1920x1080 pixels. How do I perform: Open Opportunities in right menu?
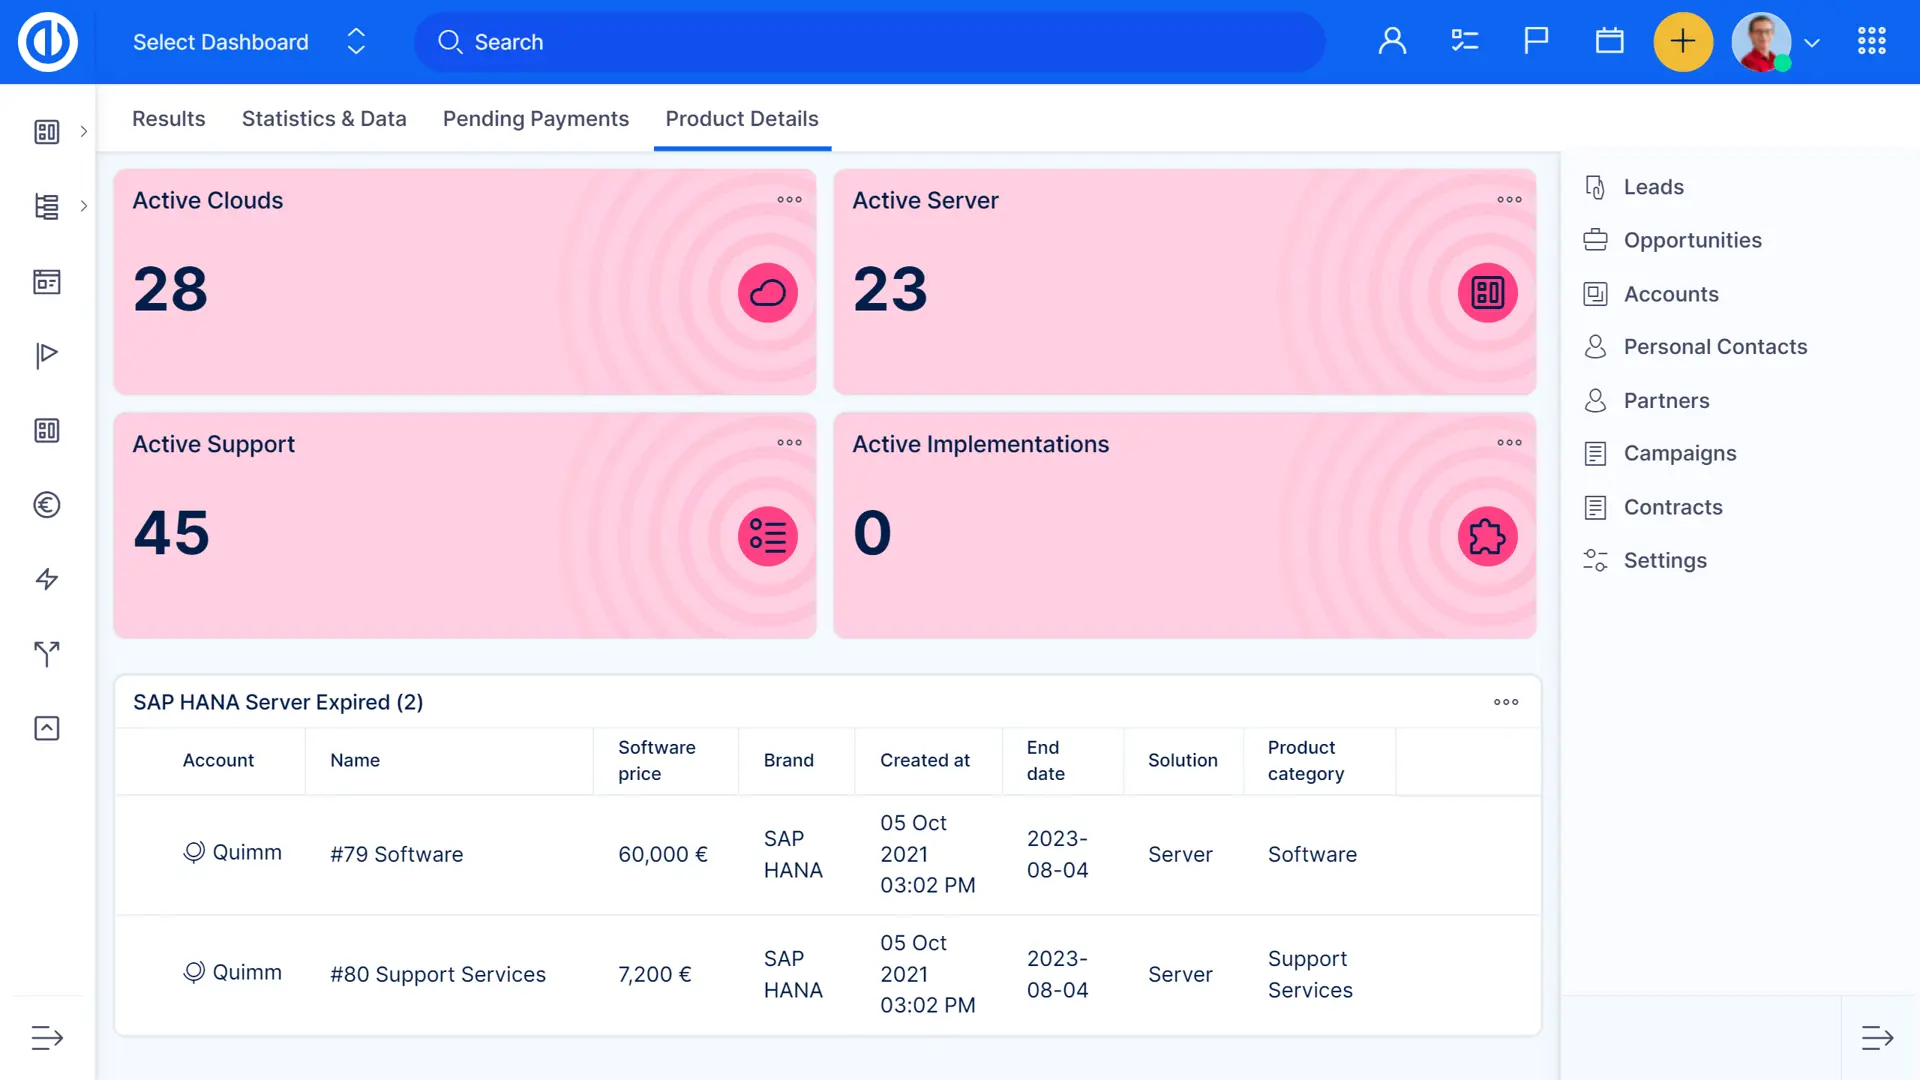(x=1692, y=241)
